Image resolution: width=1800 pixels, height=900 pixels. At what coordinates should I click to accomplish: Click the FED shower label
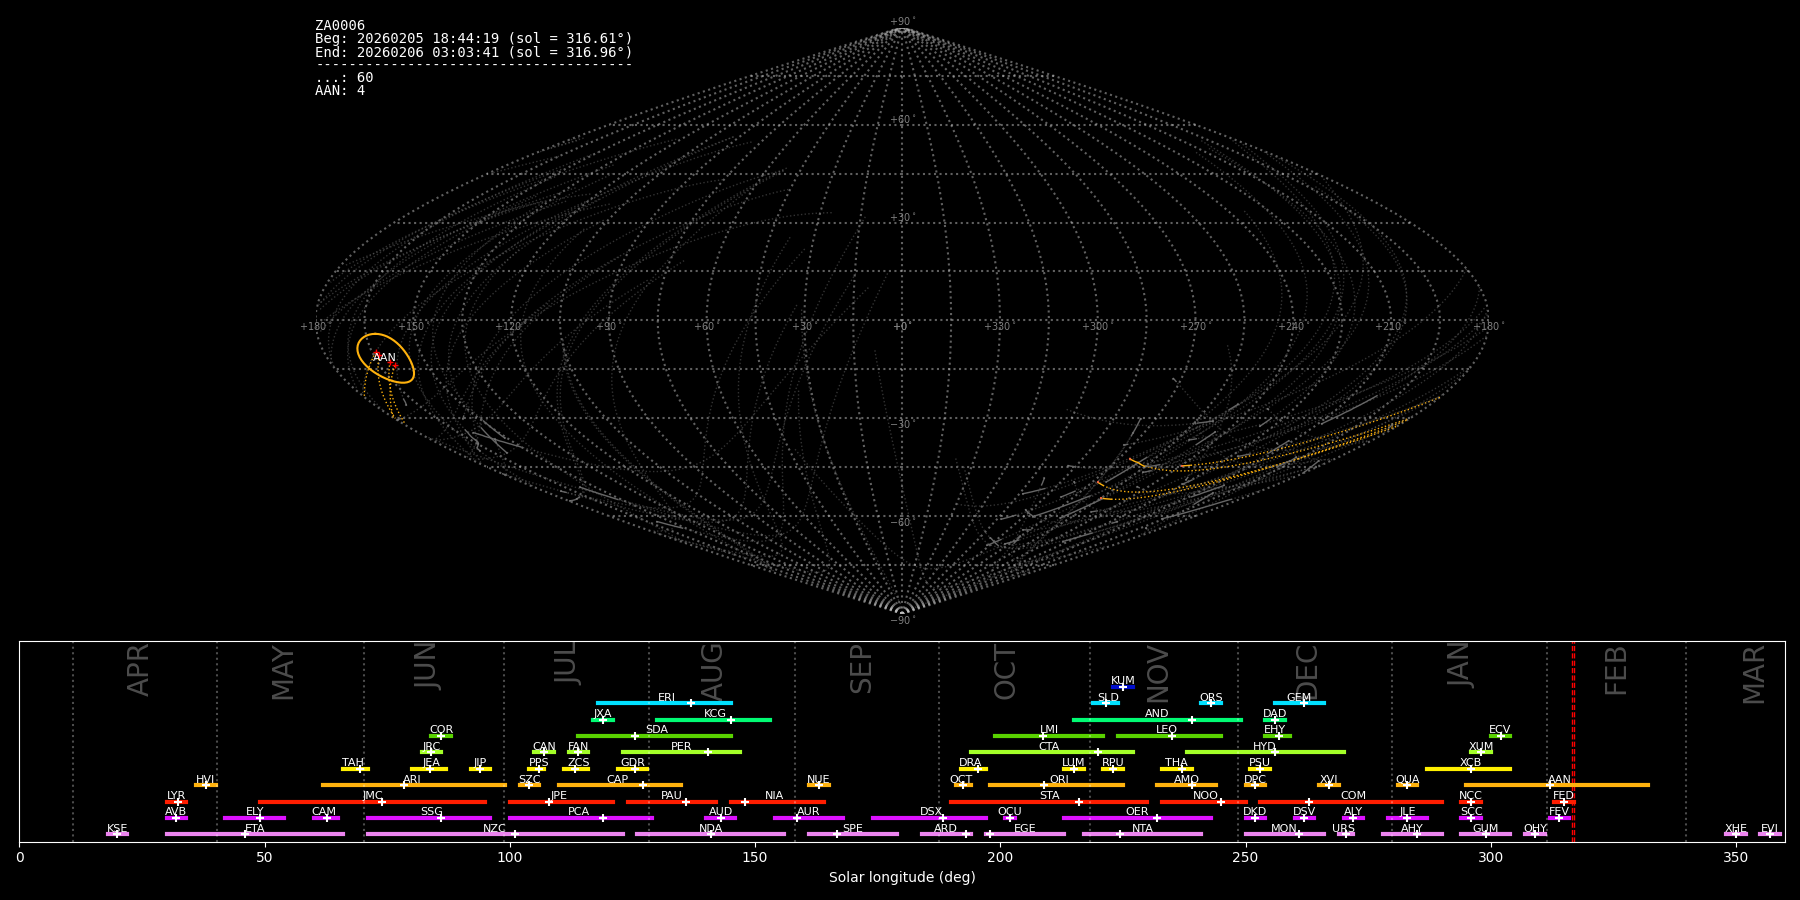tap(1563, 796)
